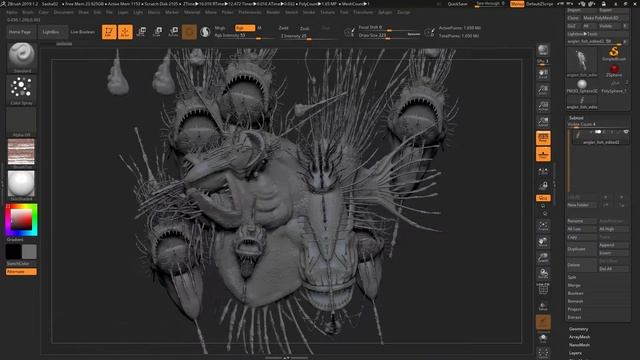Enable Zadd mode
640x360 pixels.
point(284,28)
